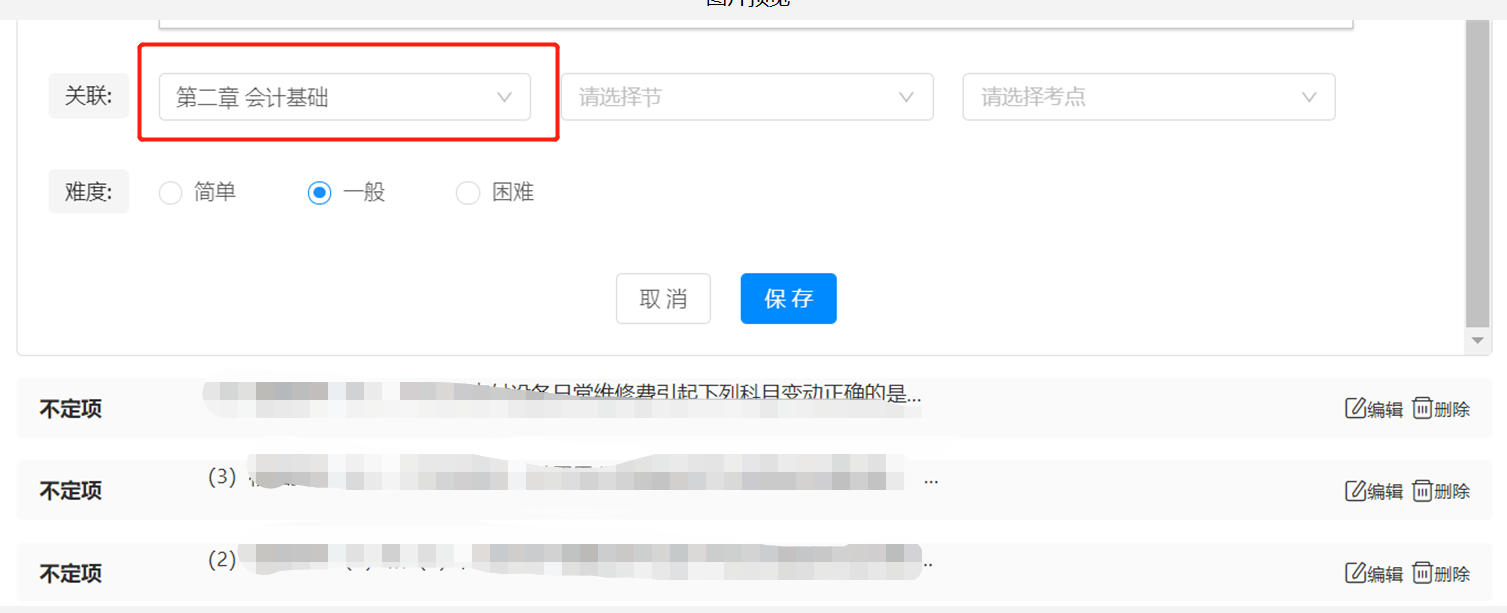
Task: Choose the 困难 difficulty radio button
Action: point(468,193)
